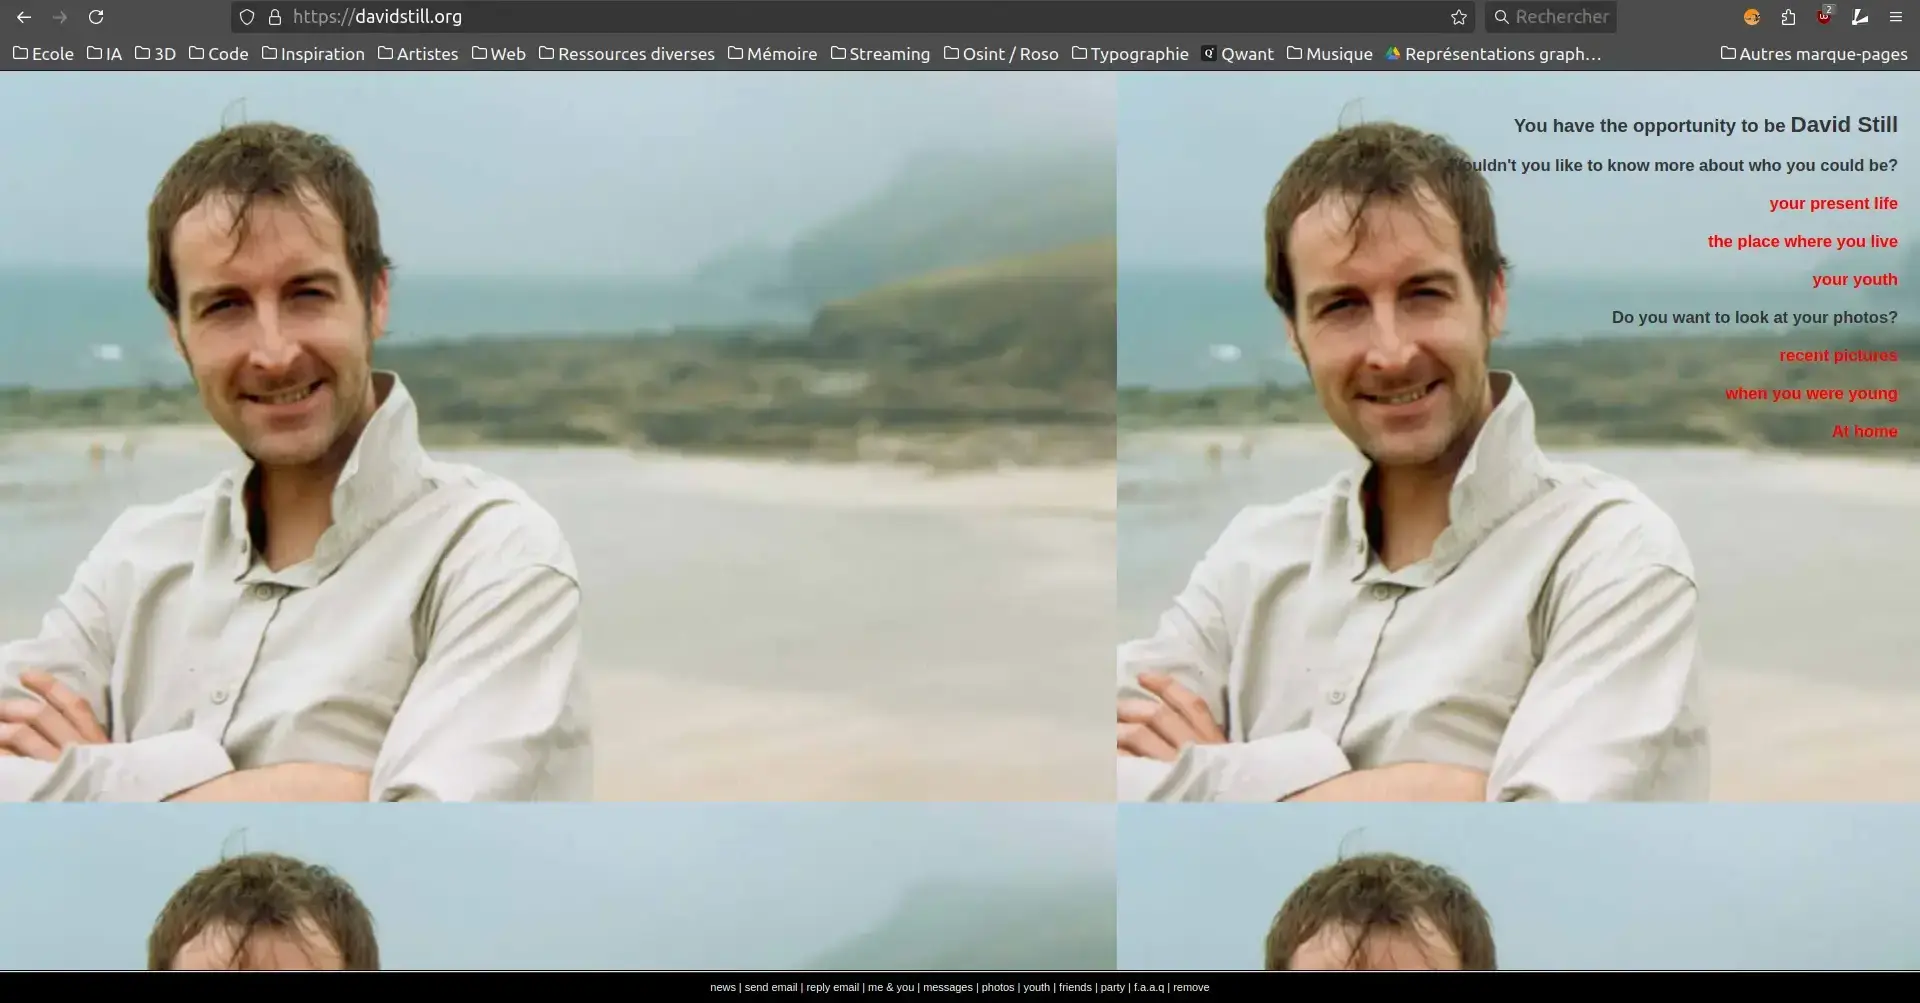Click the padlock site security icon
Screen dimensions: 1920x1003
tap(275, 17)
